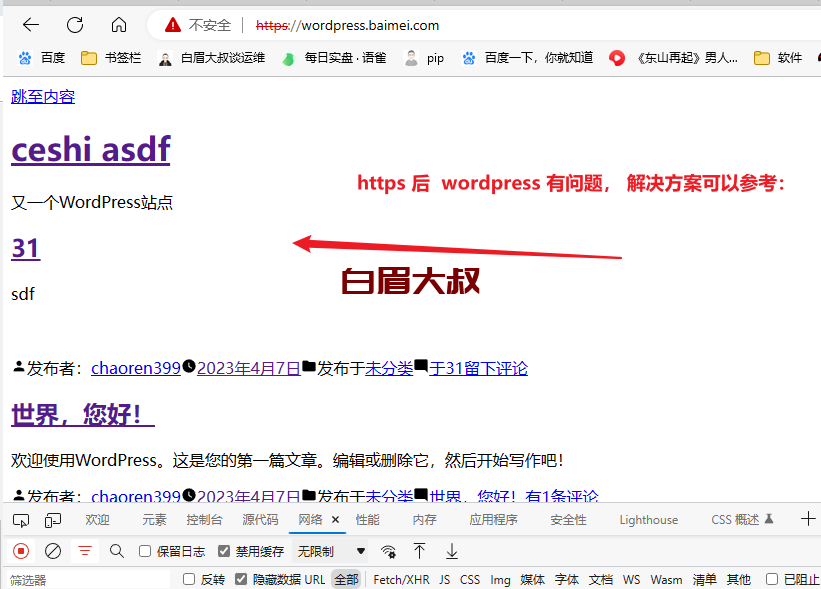Switch to the 元素 DevTools tab

tap(154, 520)
